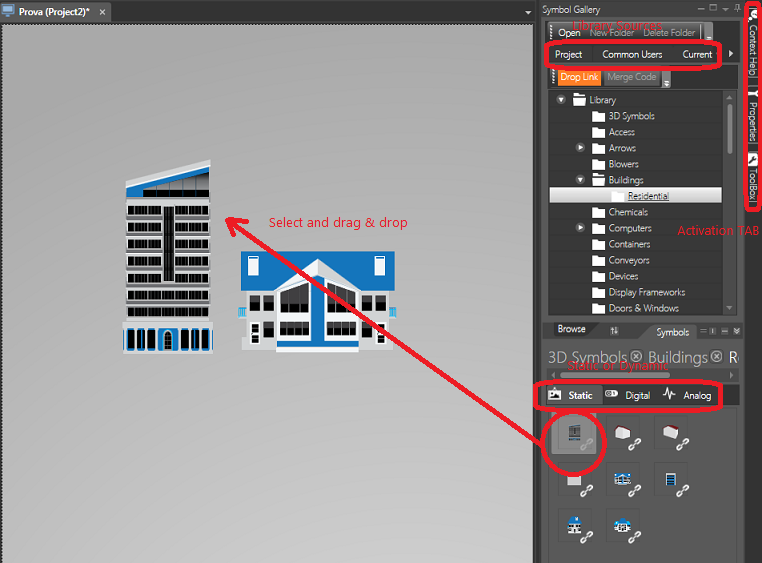The width and height of the screenshot is (762, 563).
Task: Remove the Buildings breadcrumb with its X
Action: (717, 357)
